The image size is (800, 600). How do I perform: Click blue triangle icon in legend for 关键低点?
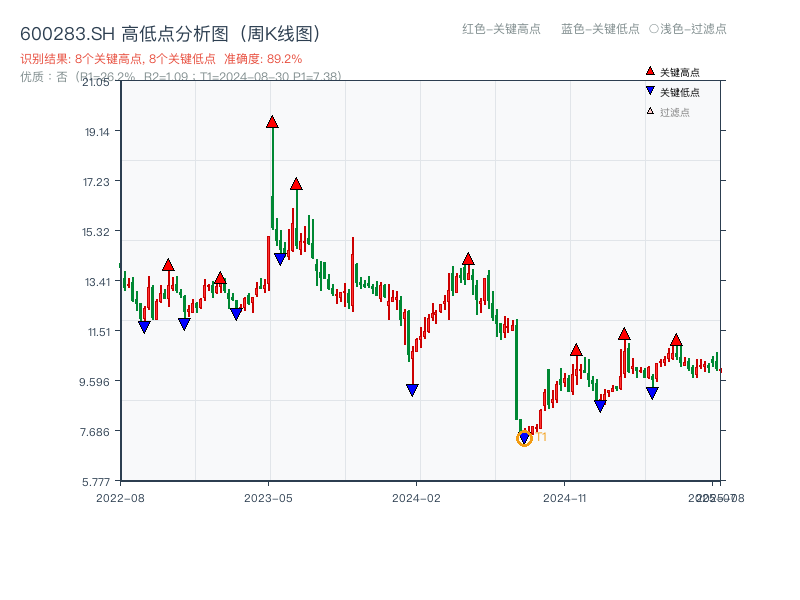(x=650, y=91)
